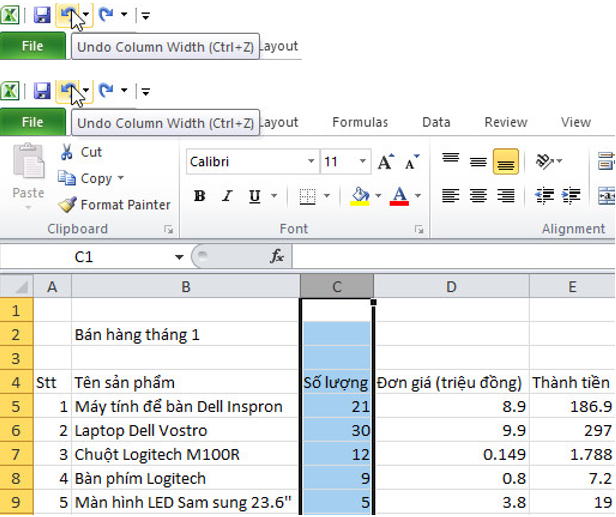Open the Fill Color palette arrow
616x517 pixels.
[x=378, y=196]
